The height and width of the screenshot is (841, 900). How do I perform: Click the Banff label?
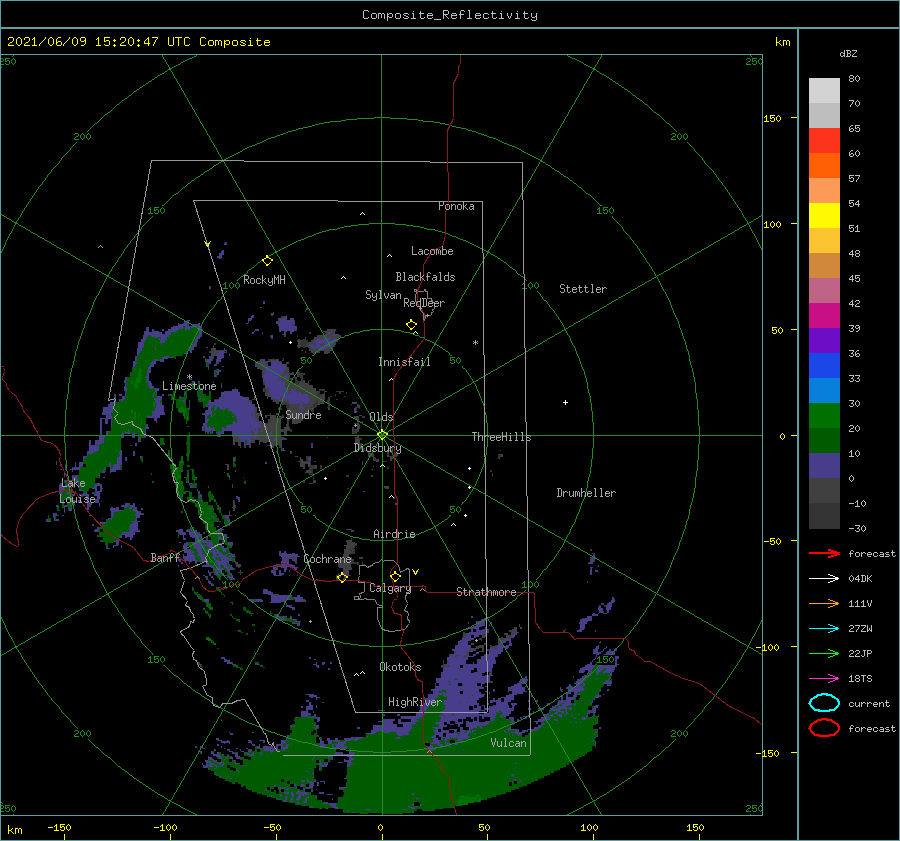tap(165, 557)
